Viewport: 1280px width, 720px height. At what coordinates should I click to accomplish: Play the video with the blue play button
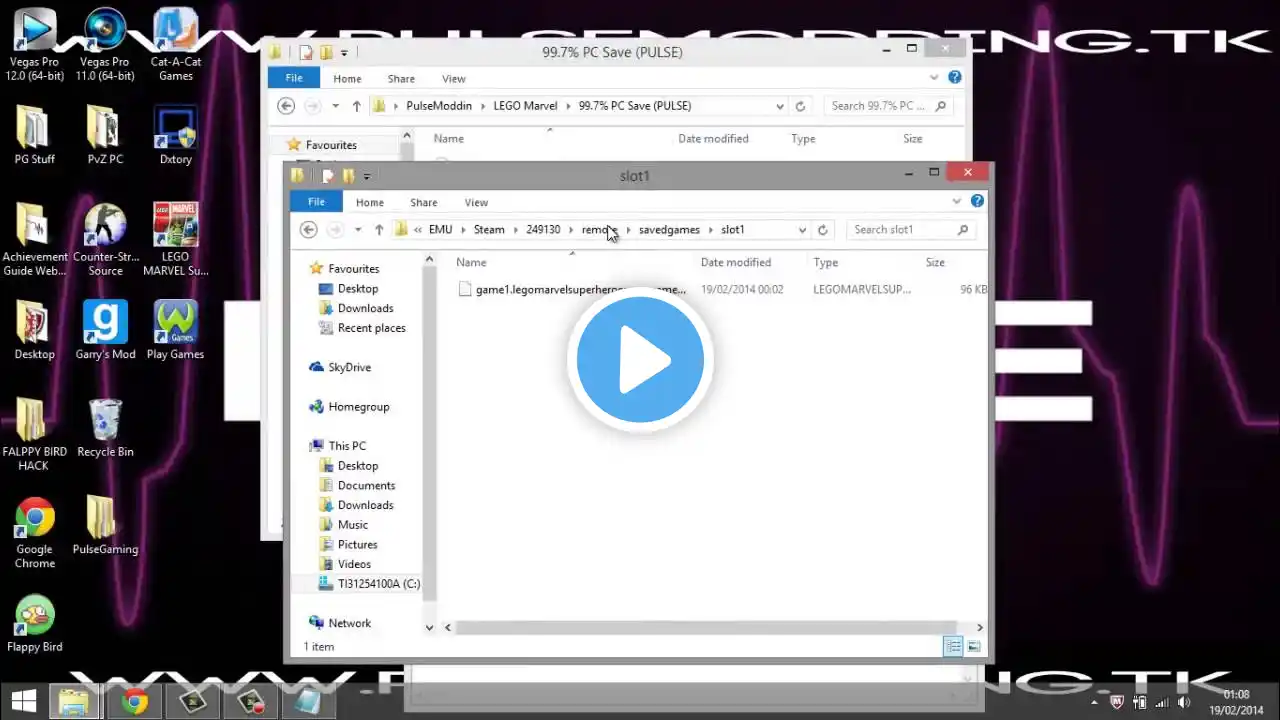click(640, 359)
